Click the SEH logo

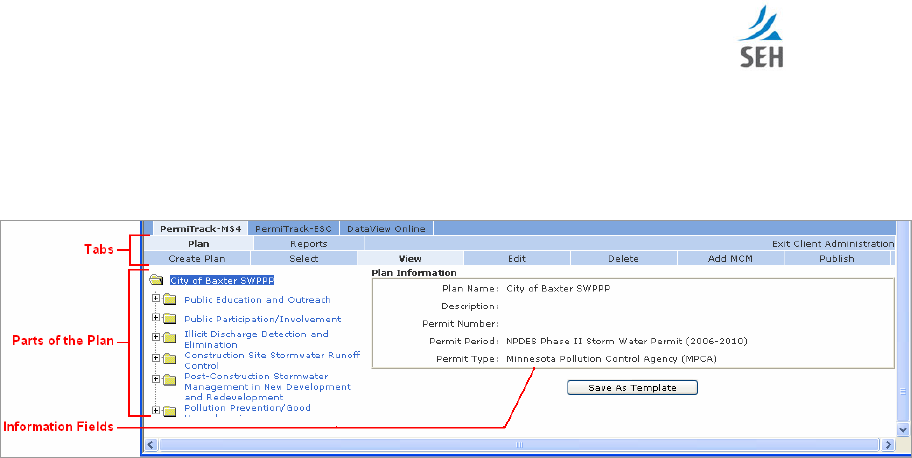(x=761, y=36)
